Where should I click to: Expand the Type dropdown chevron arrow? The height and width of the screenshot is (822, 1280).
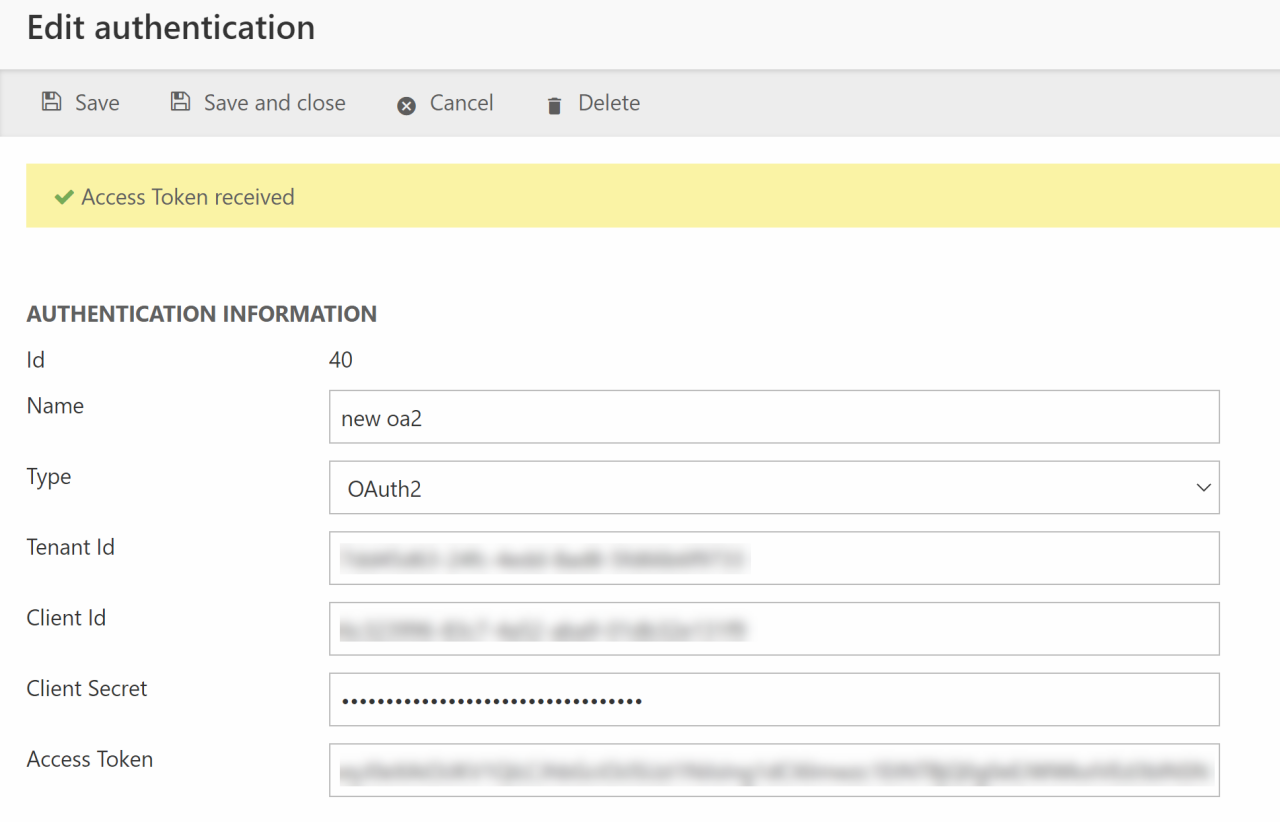[1203, 488]
